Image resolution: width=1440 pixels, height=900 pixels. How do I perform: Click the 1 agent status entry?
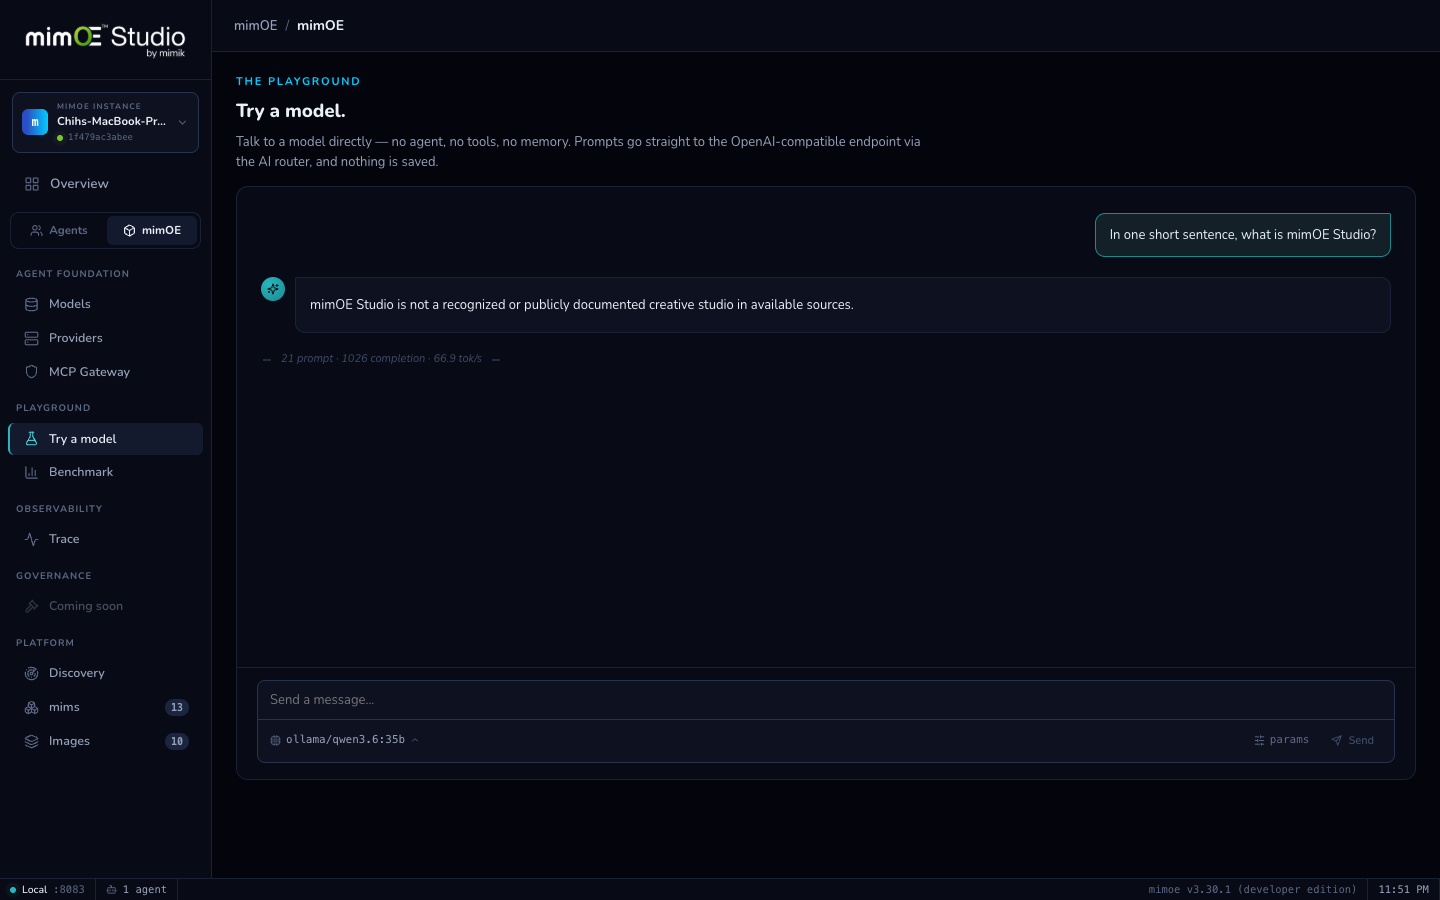point(137,889)
